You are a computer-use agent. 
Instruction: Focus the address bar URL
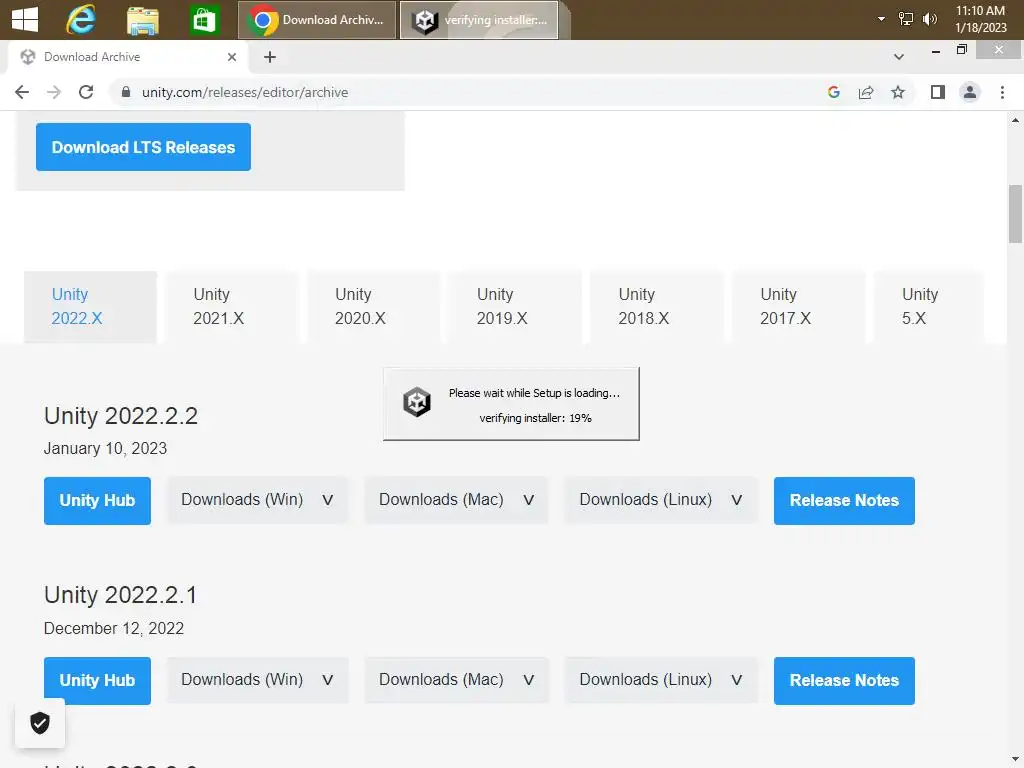[245, 92]
